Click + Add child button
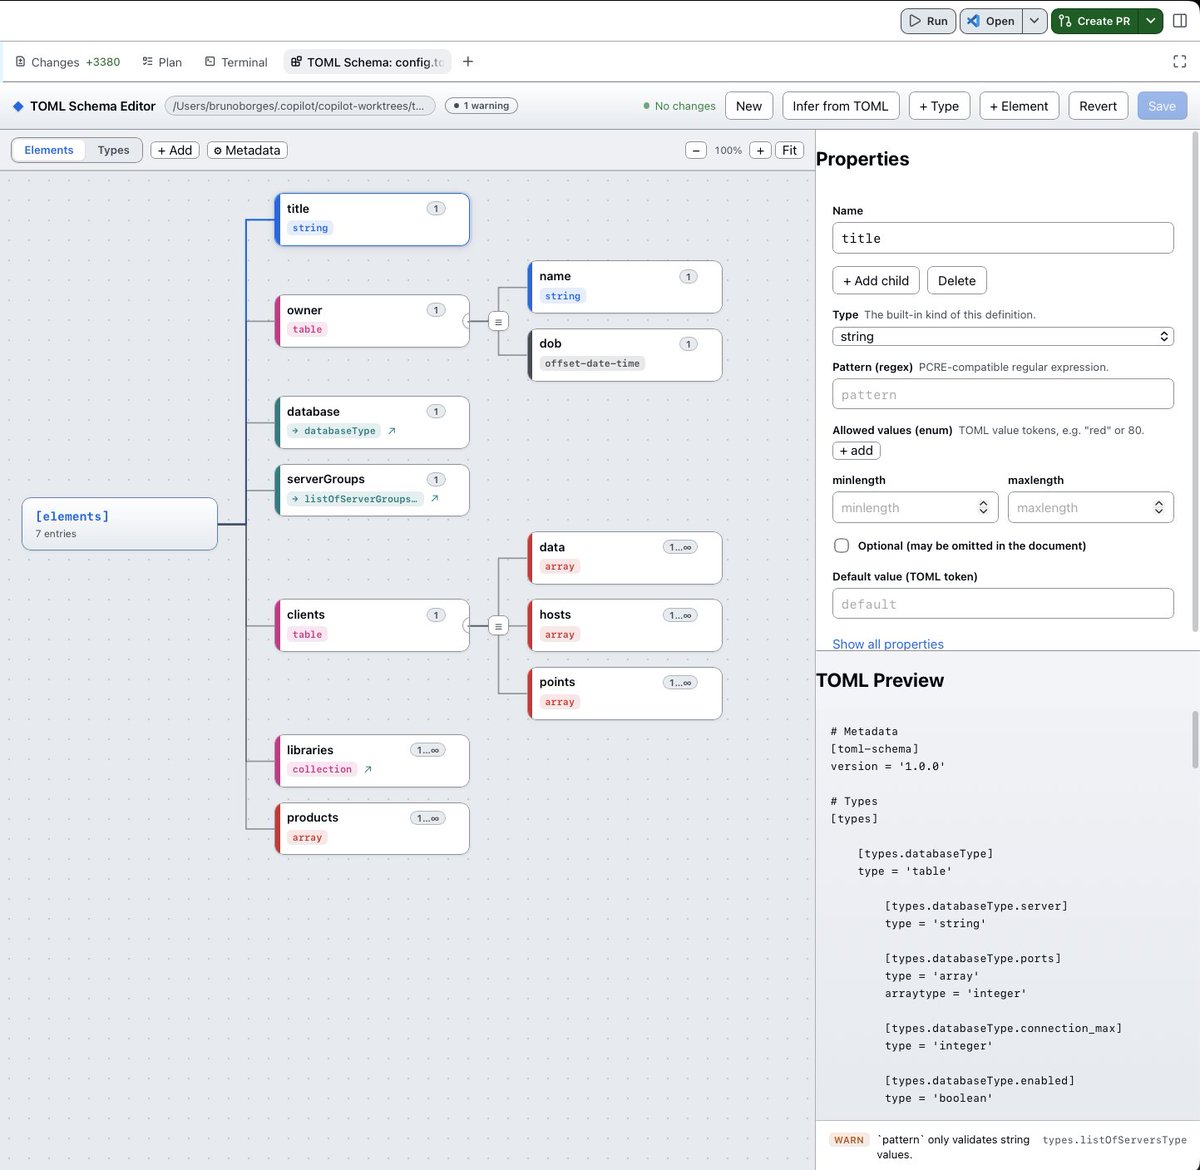The image size is (1200, 1170). pos(876,281)
